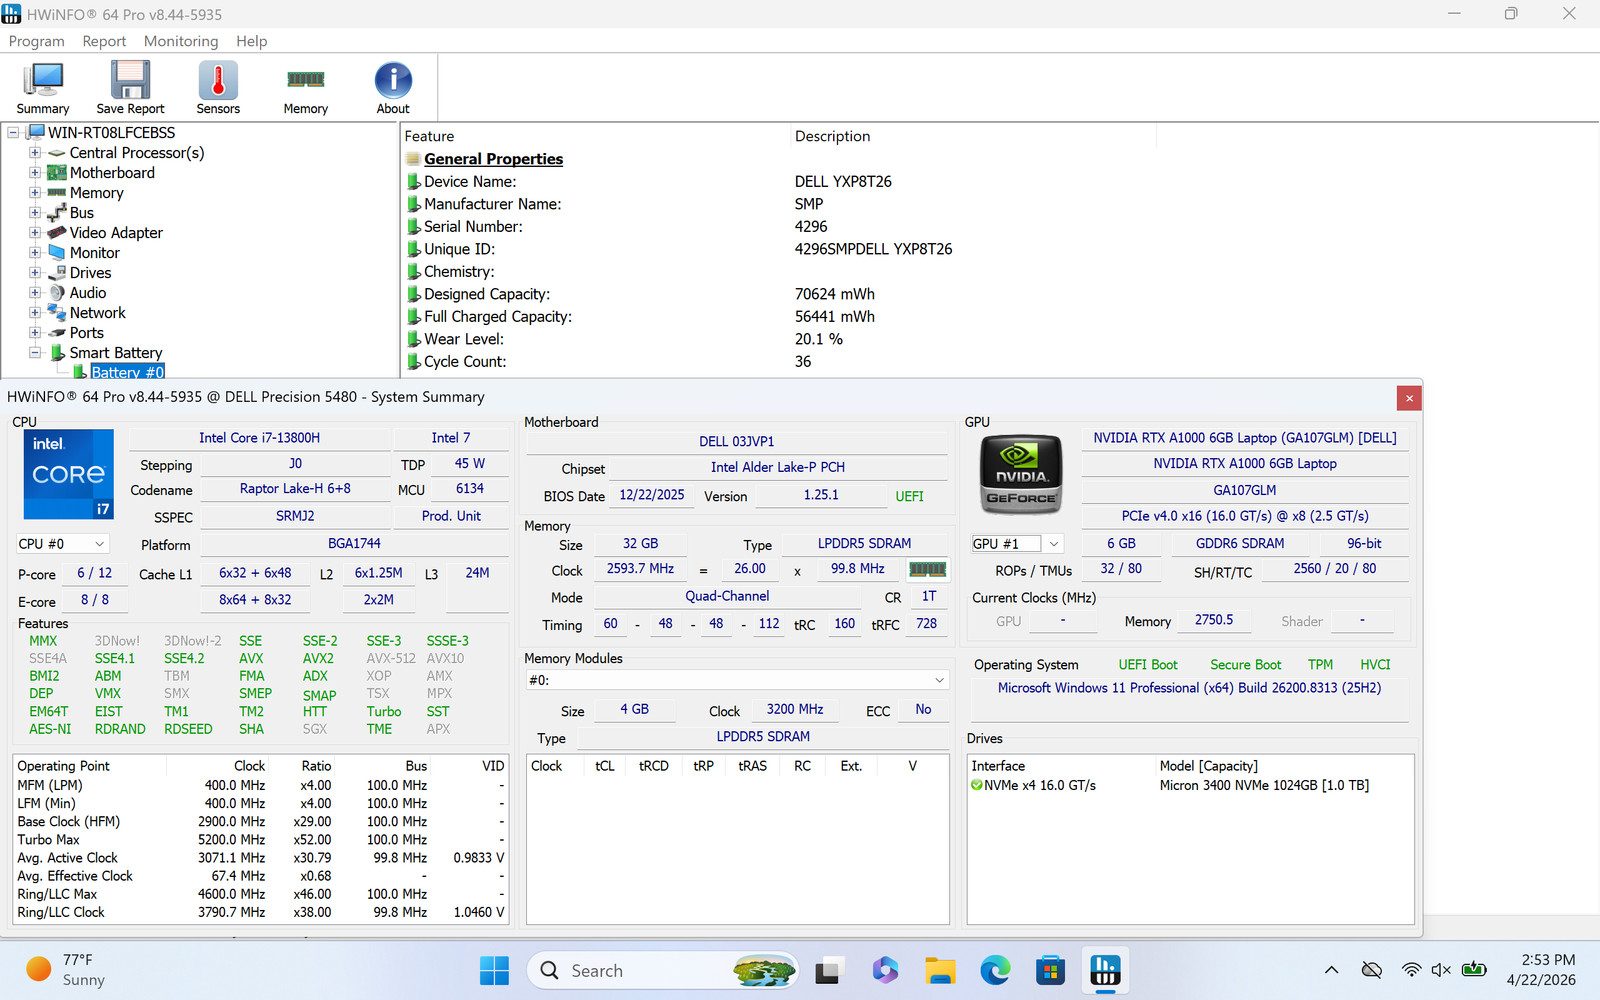The image size is (1600, 1000).
Task: Open the Report menu
Action: tap(104, 41)
